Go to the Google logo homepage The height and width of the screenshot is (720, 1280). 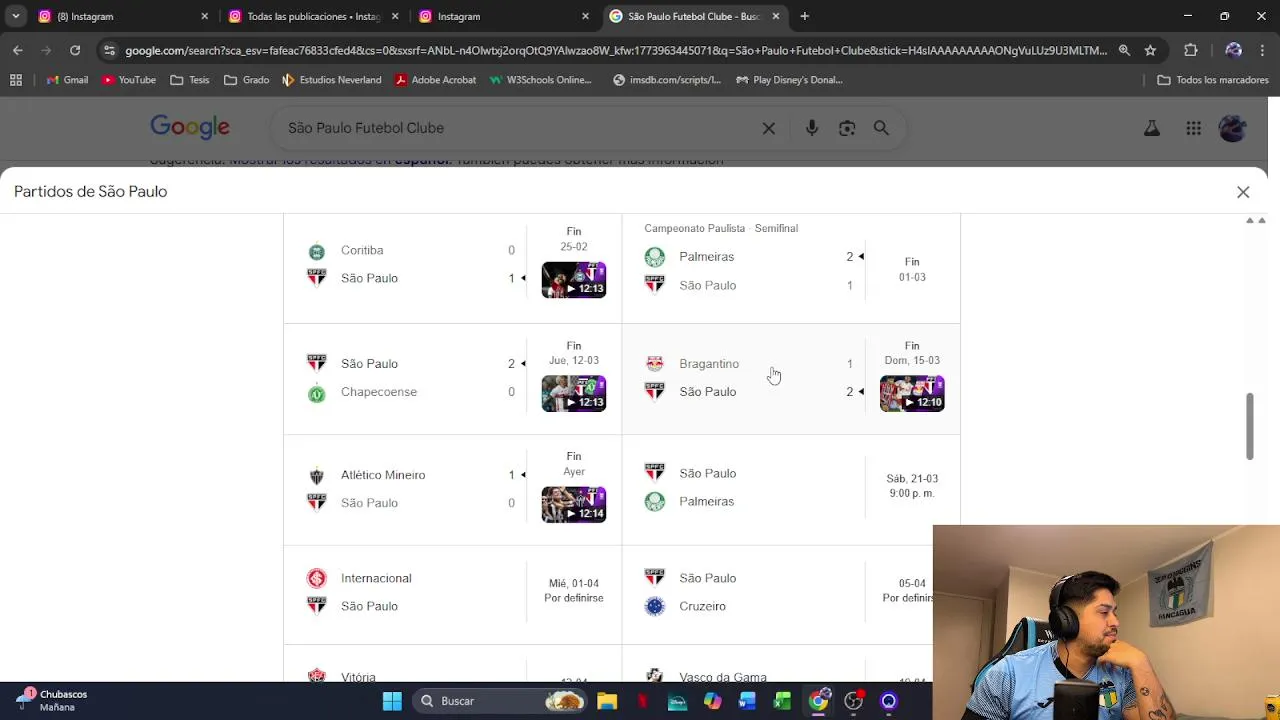tap(190, 127)
